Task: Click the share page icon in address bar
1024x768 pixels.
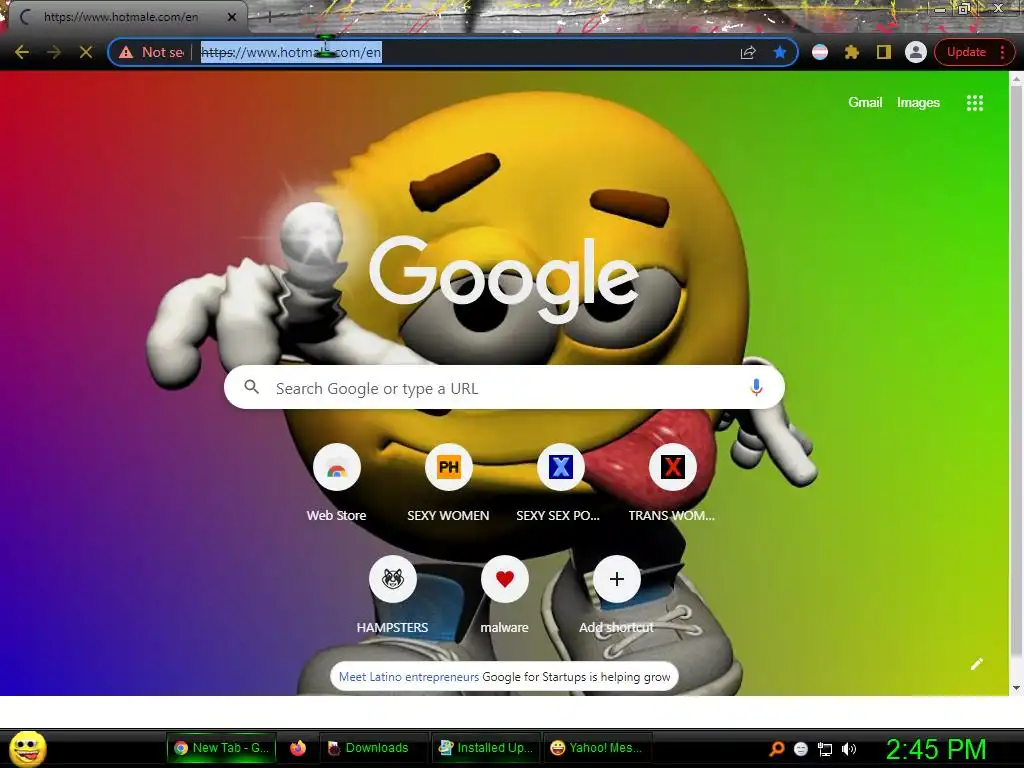Action: pyautogui.click(x=748, y=52)
